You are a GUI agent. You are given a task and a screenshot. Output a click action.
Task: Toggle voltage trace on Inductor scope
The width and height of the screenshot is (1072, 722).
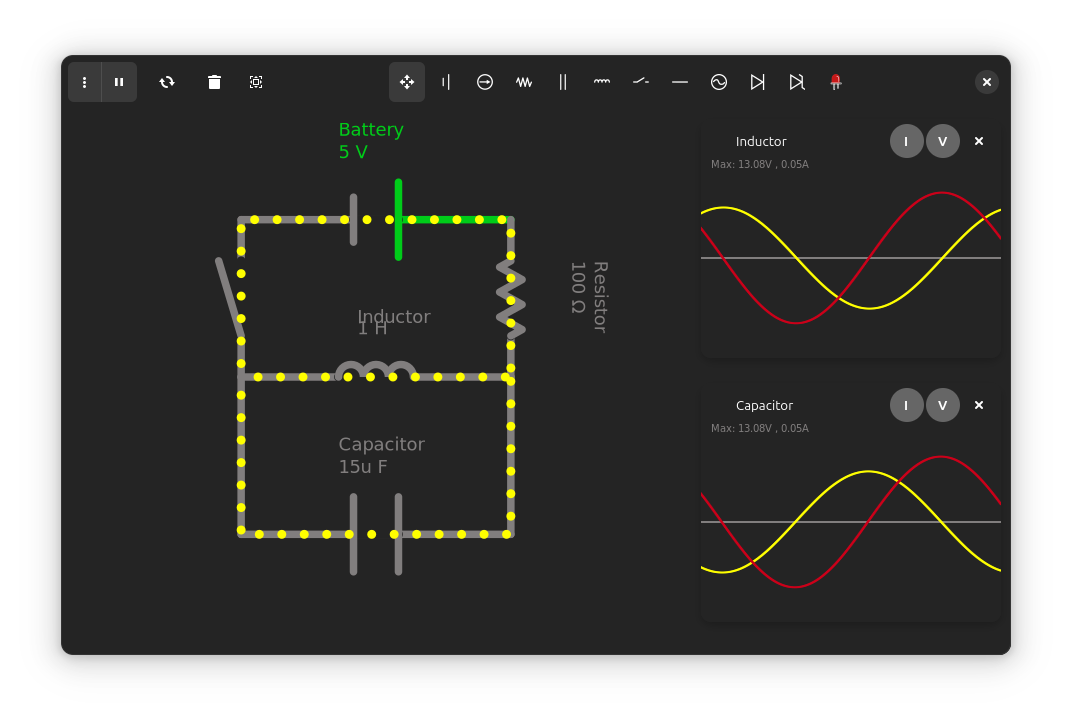coord(943,142)
